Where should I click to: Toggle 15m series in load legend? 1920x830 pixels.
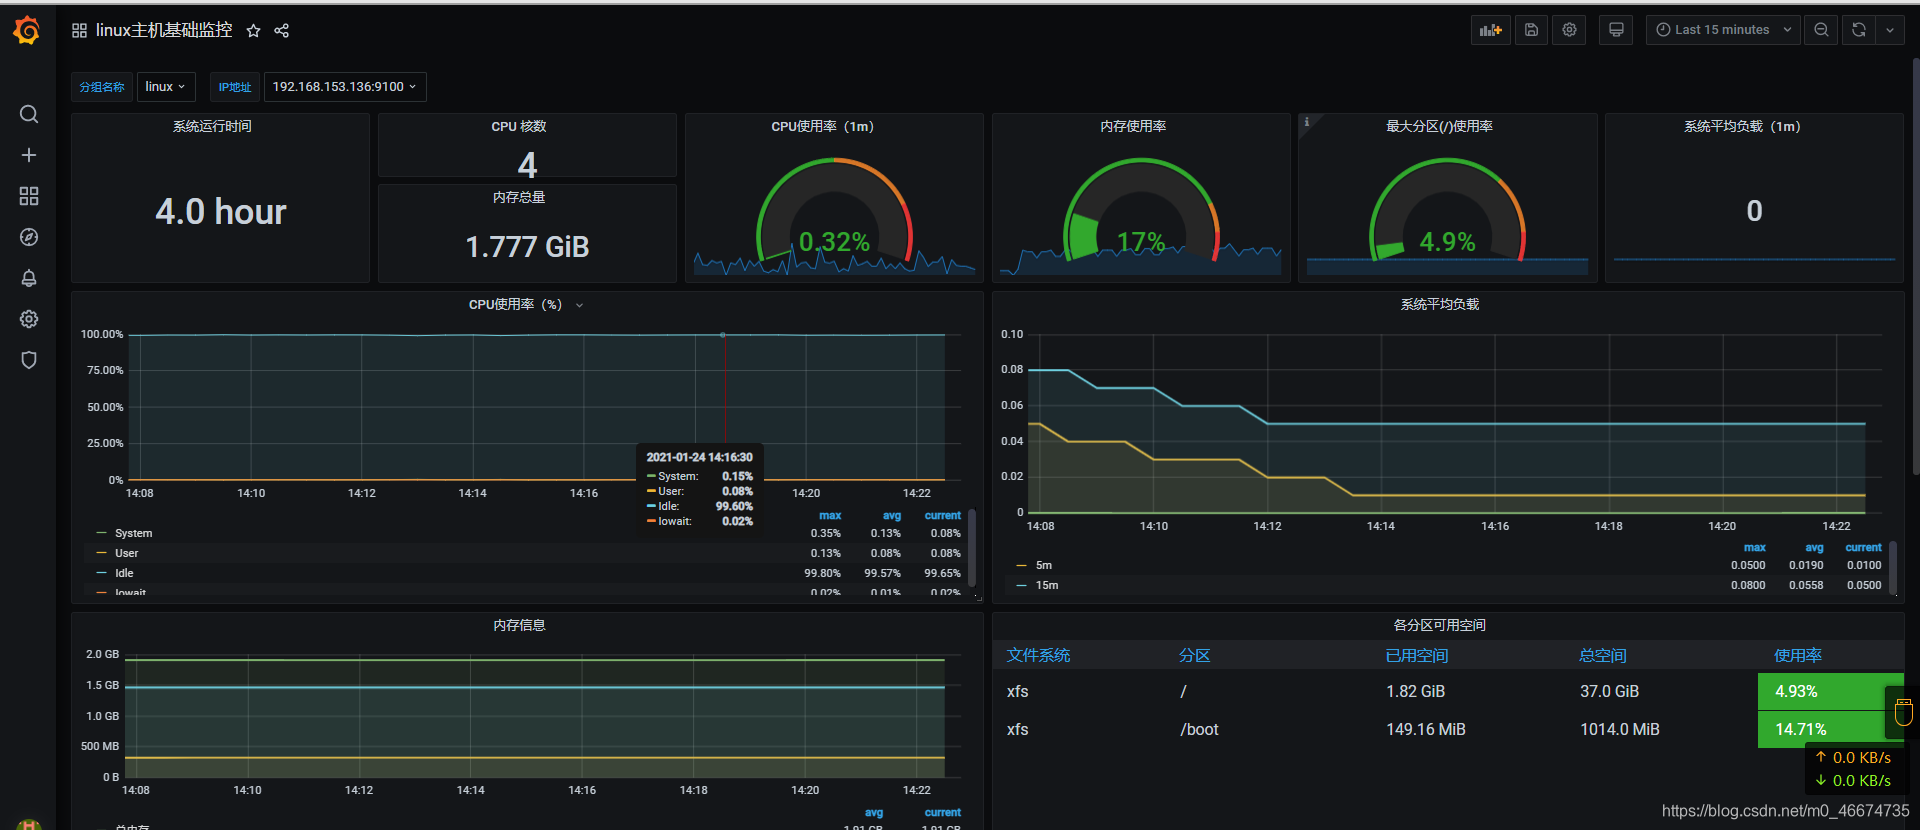(1047, 586)
